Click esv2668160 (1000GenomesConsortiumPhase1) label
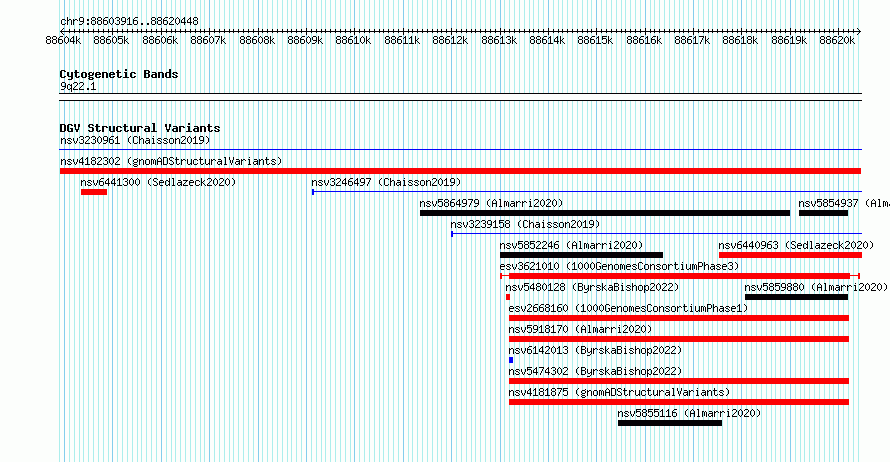Screen dimensions: 890x462 [628, 308]
